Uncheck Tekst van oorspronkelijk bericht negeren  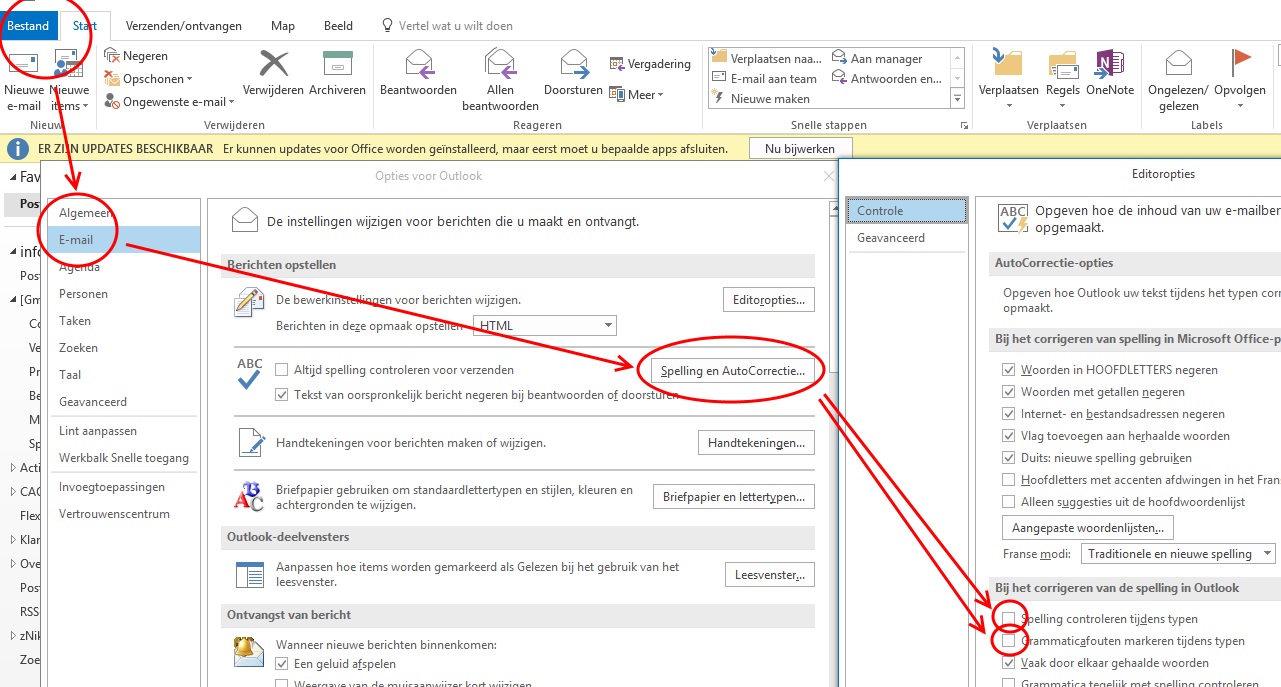click(281, 395)
